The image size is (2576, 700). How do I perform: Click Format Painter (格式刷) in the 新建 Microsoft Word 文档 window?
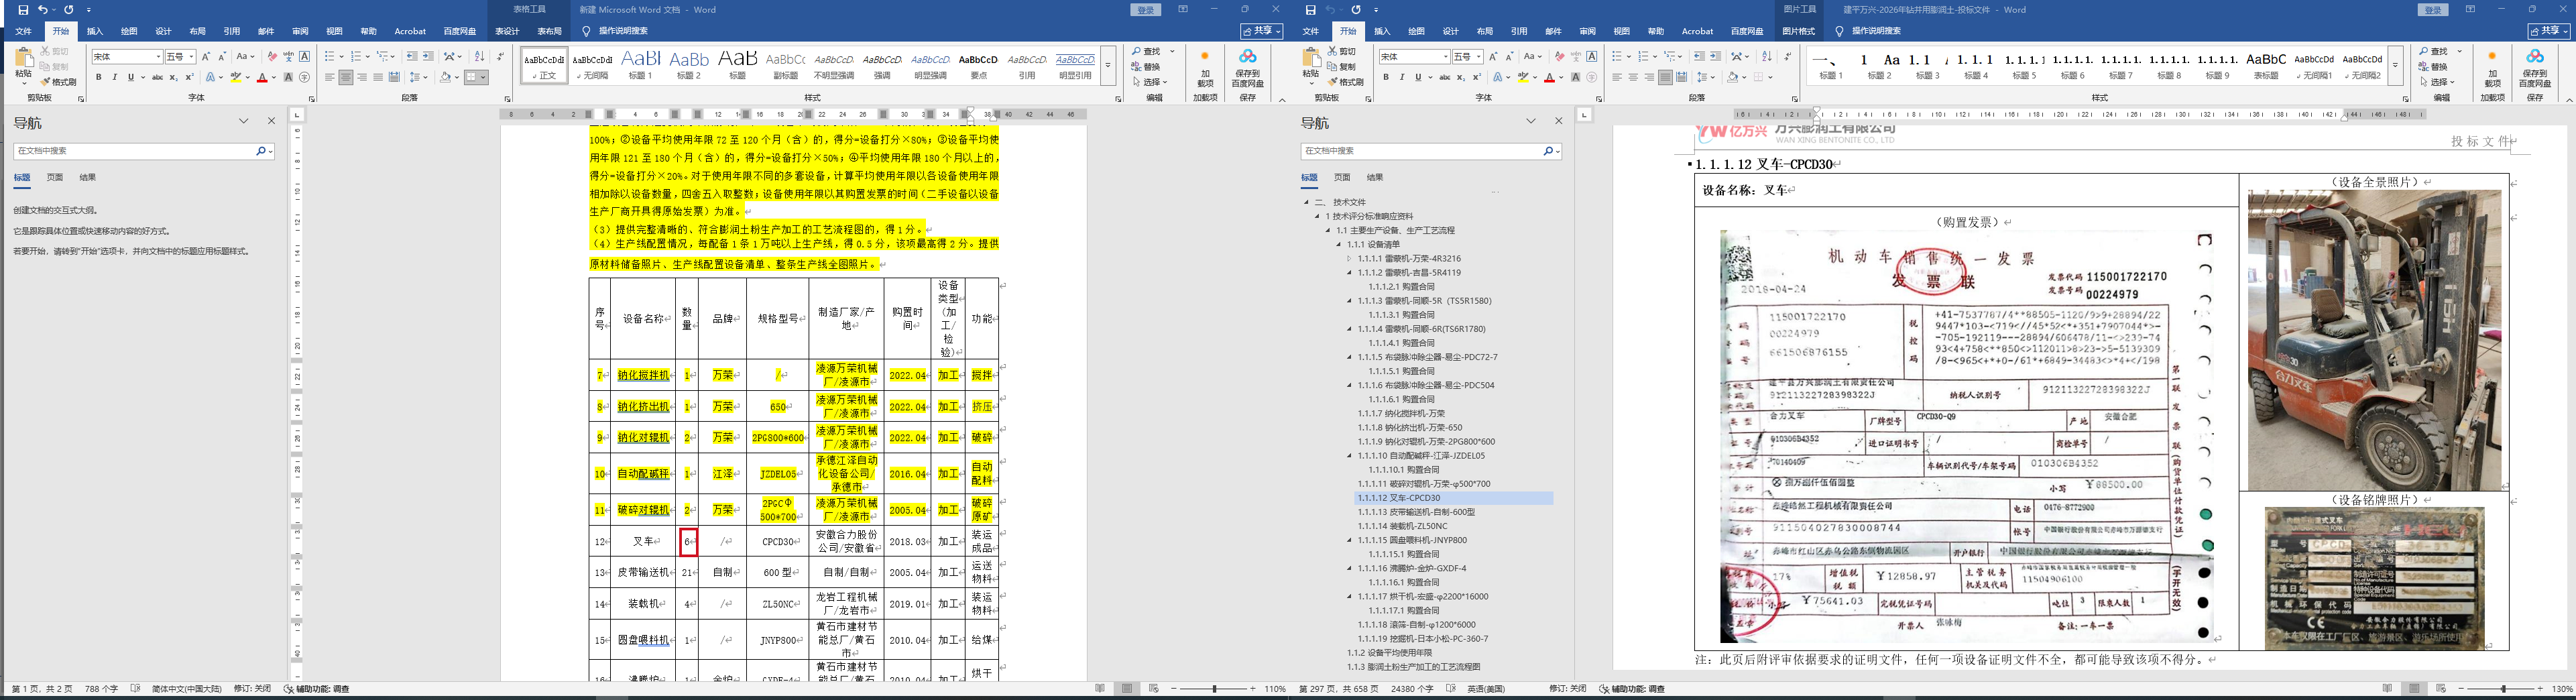pos(61,82)
